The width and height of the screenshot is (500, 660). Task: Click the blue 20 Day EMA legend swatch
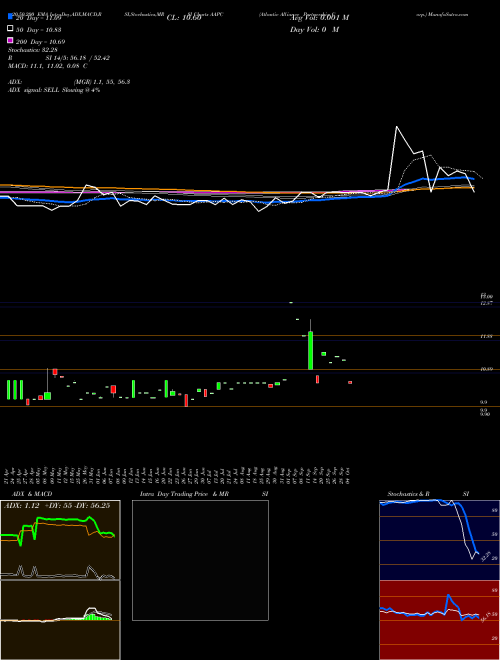(10, 17)
